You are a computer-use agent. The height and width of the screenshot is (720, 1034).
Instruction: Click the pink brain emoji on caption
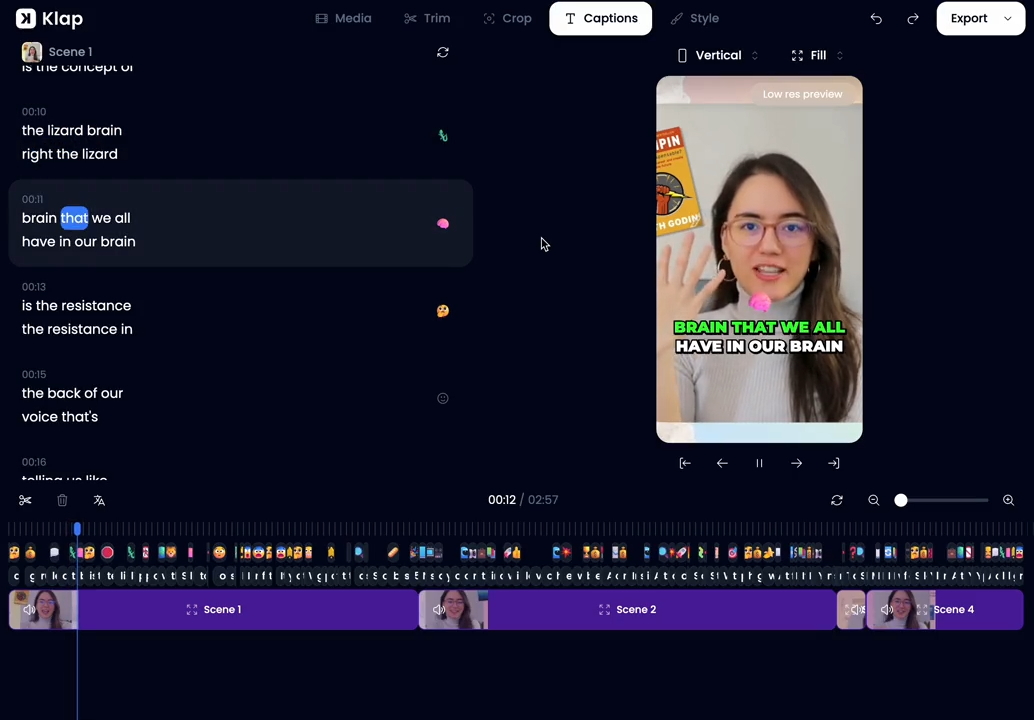pos(443,224)
